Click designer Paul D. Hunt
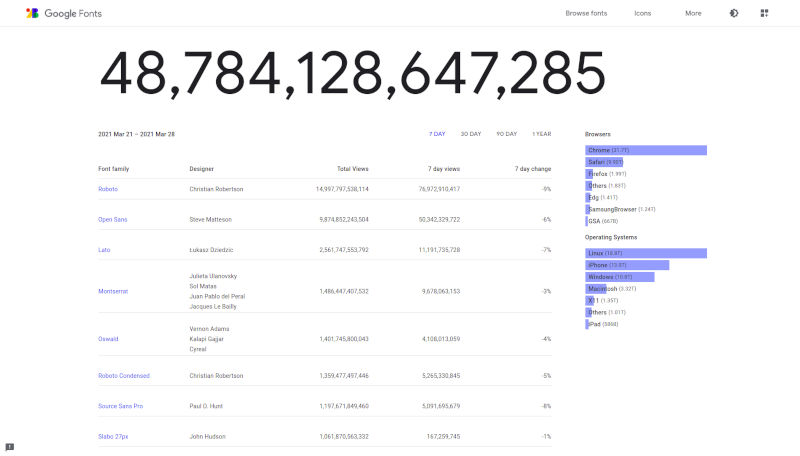800x456 pixels. pos(206,406)
